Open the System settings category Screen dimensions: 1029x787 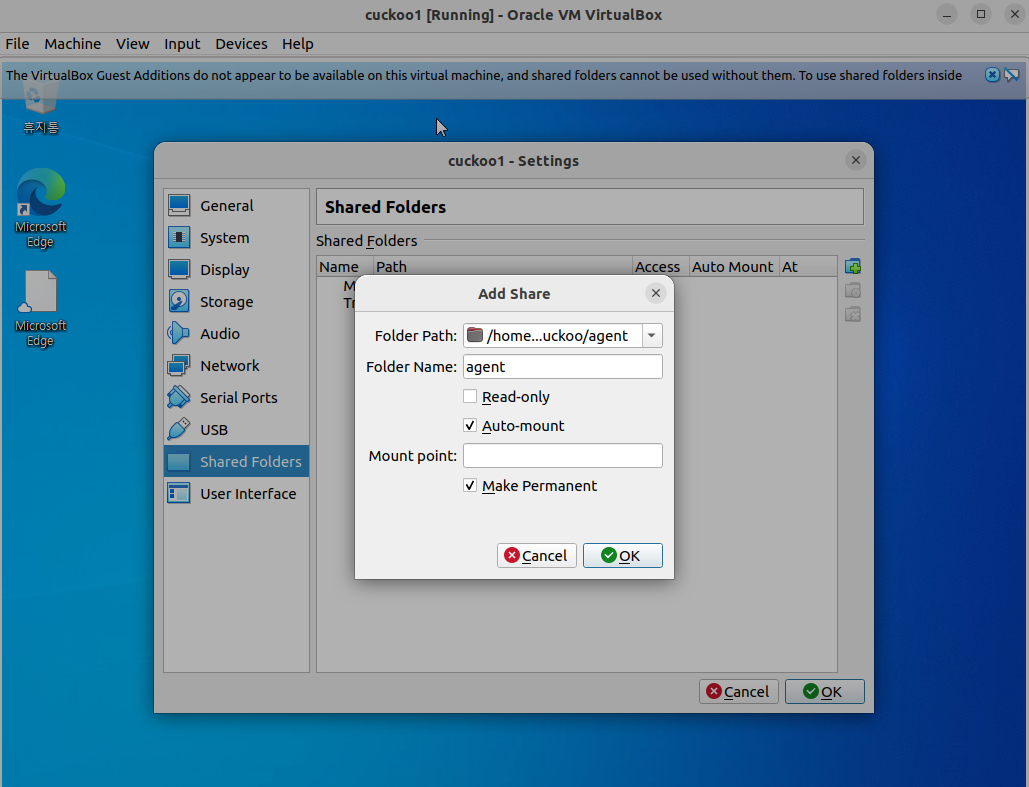point(236,238)
